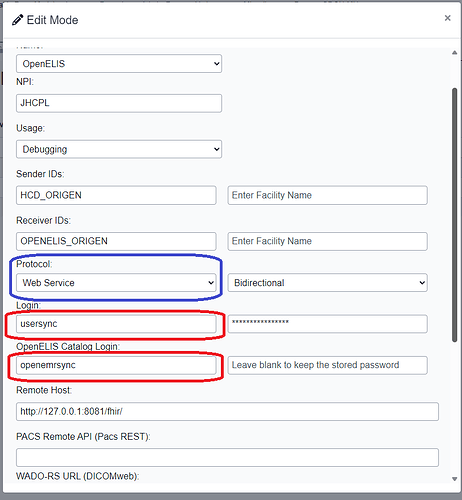This screenshot has height=500, width=462.
Task: Click the Sender facility name field
Action: coord(327,195)
